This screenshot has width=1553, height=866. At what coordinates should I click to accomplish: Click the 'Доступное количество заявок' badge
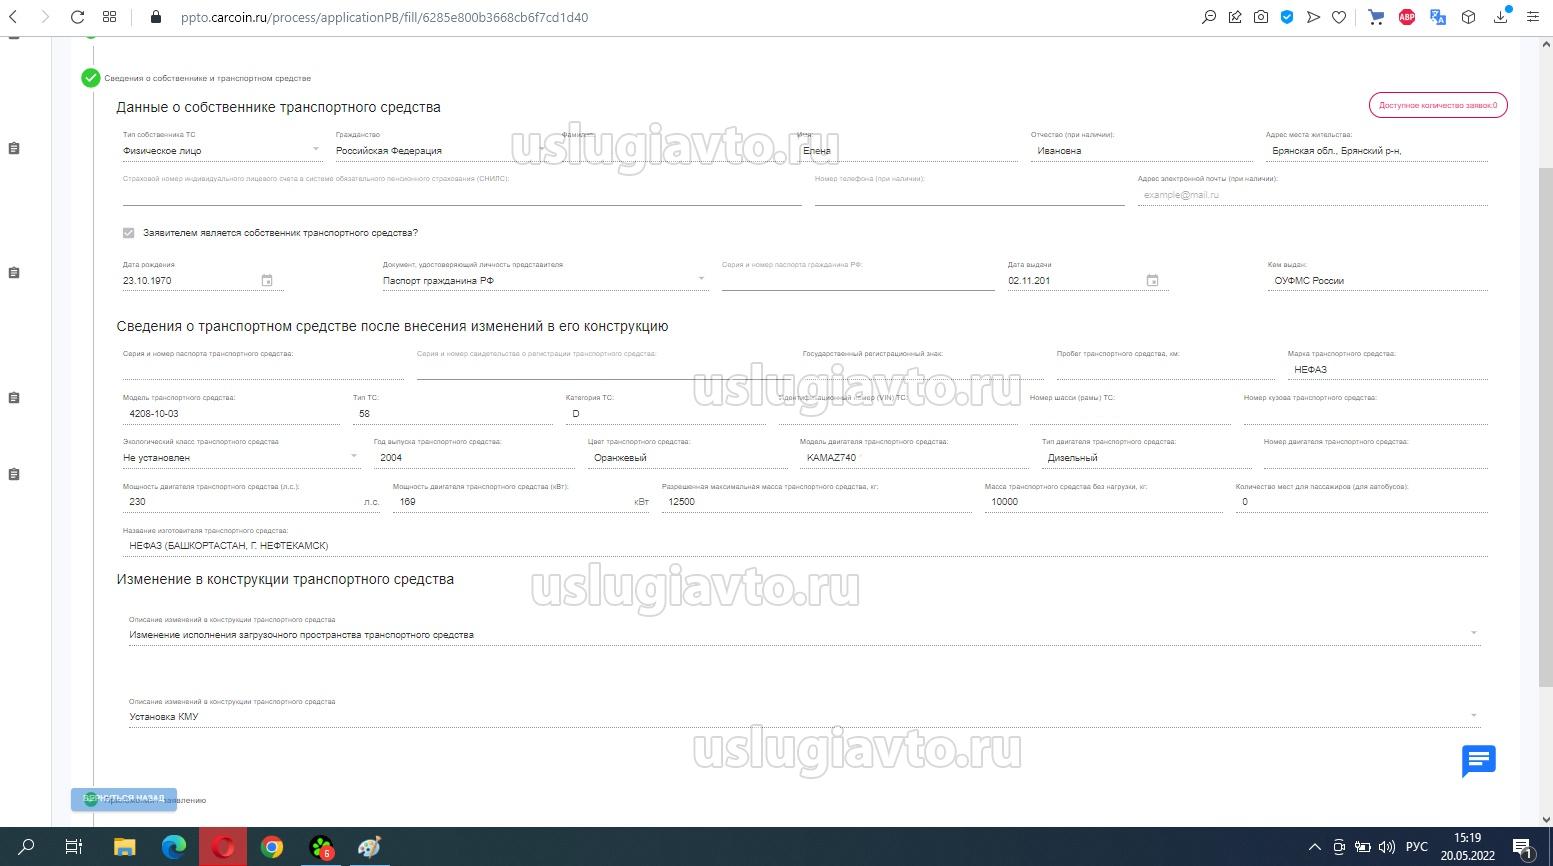[x=1437, y=105]
